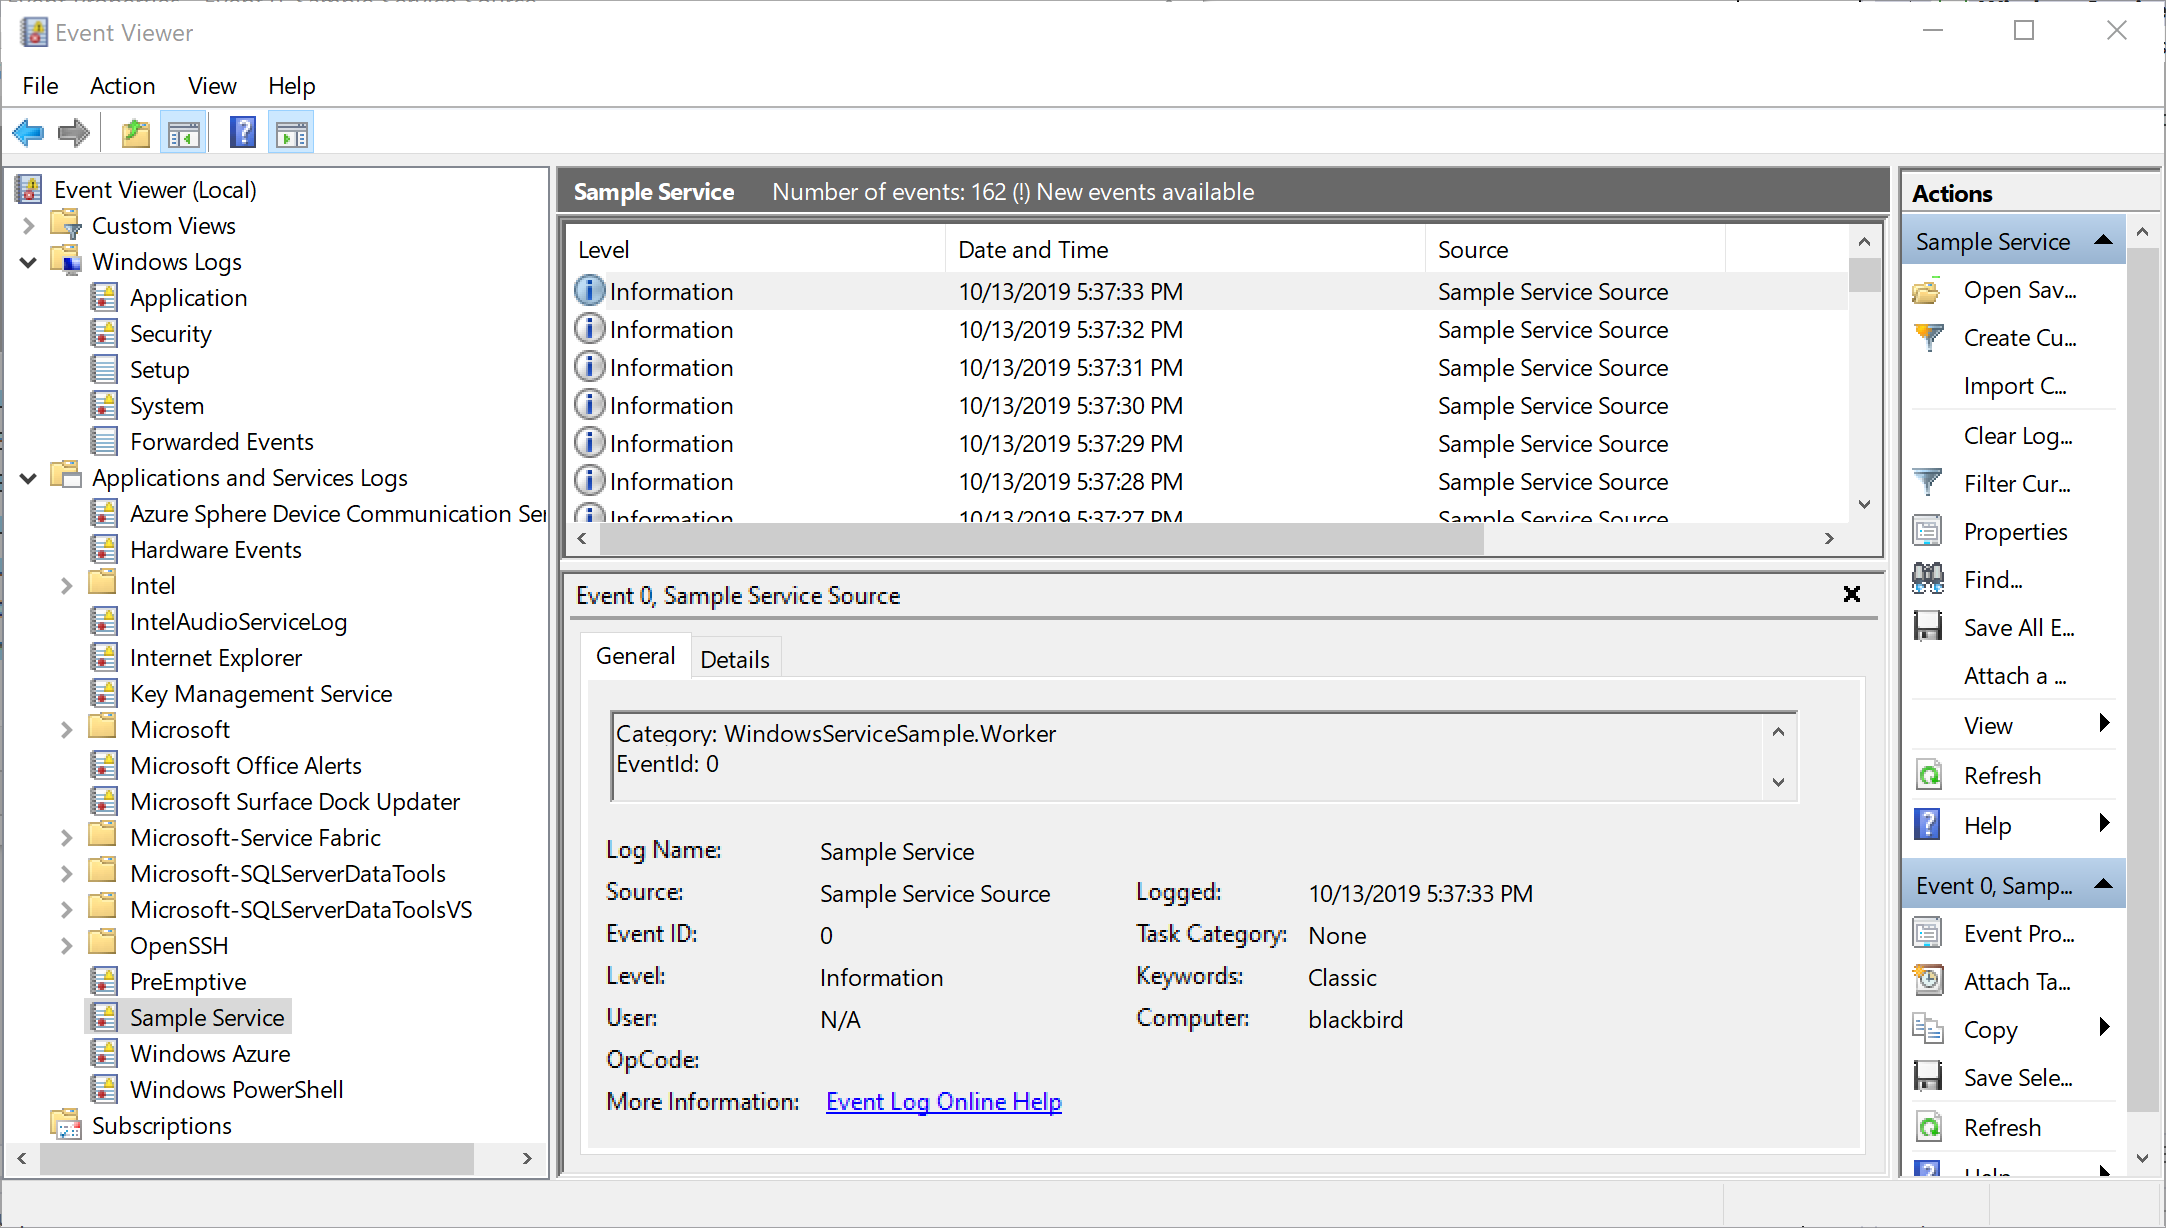Click the upper Refresh action for Sample Service
The height and width of the screenshot is (1228, 2166).
pyautogui.click(x=2002, y=776)
